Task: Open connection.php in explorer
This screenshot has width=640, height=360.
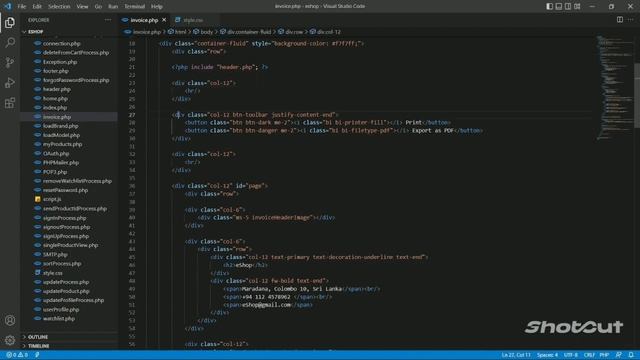Action: coord(61,43)
